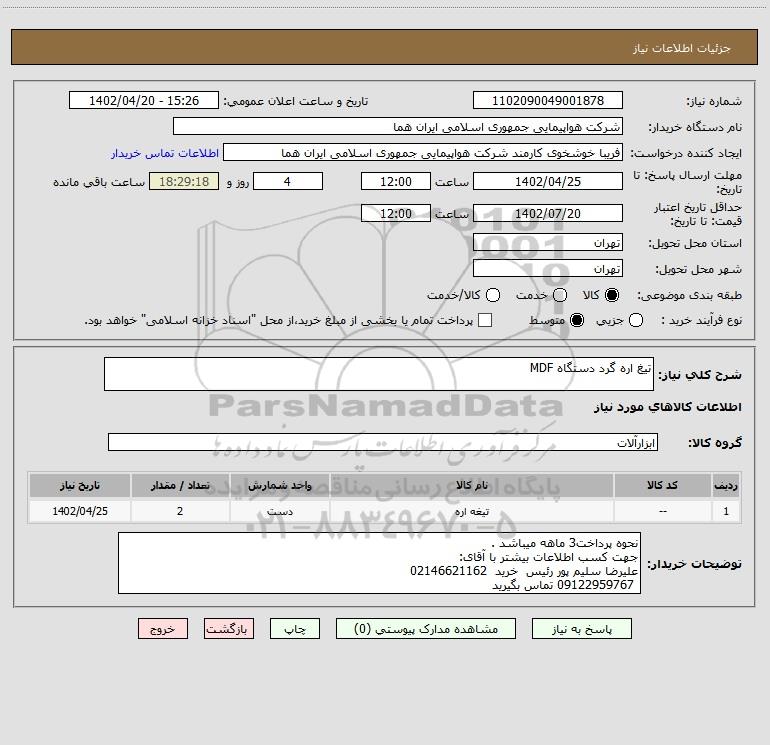Click the remaining days field showing 4
The width and height of the screenshot is (770, 745).
pyautogui.click(x=288, y=181)
